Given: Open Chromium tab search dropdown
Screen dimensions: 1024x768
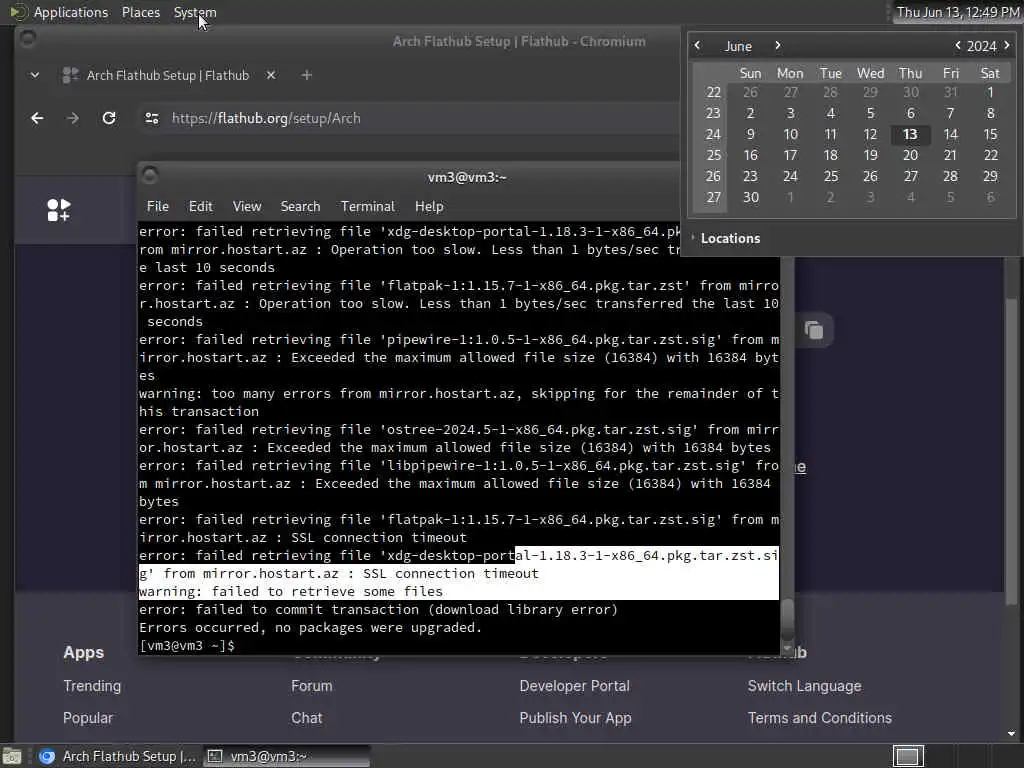Looking at the screenshot, I should click(35, 75).
